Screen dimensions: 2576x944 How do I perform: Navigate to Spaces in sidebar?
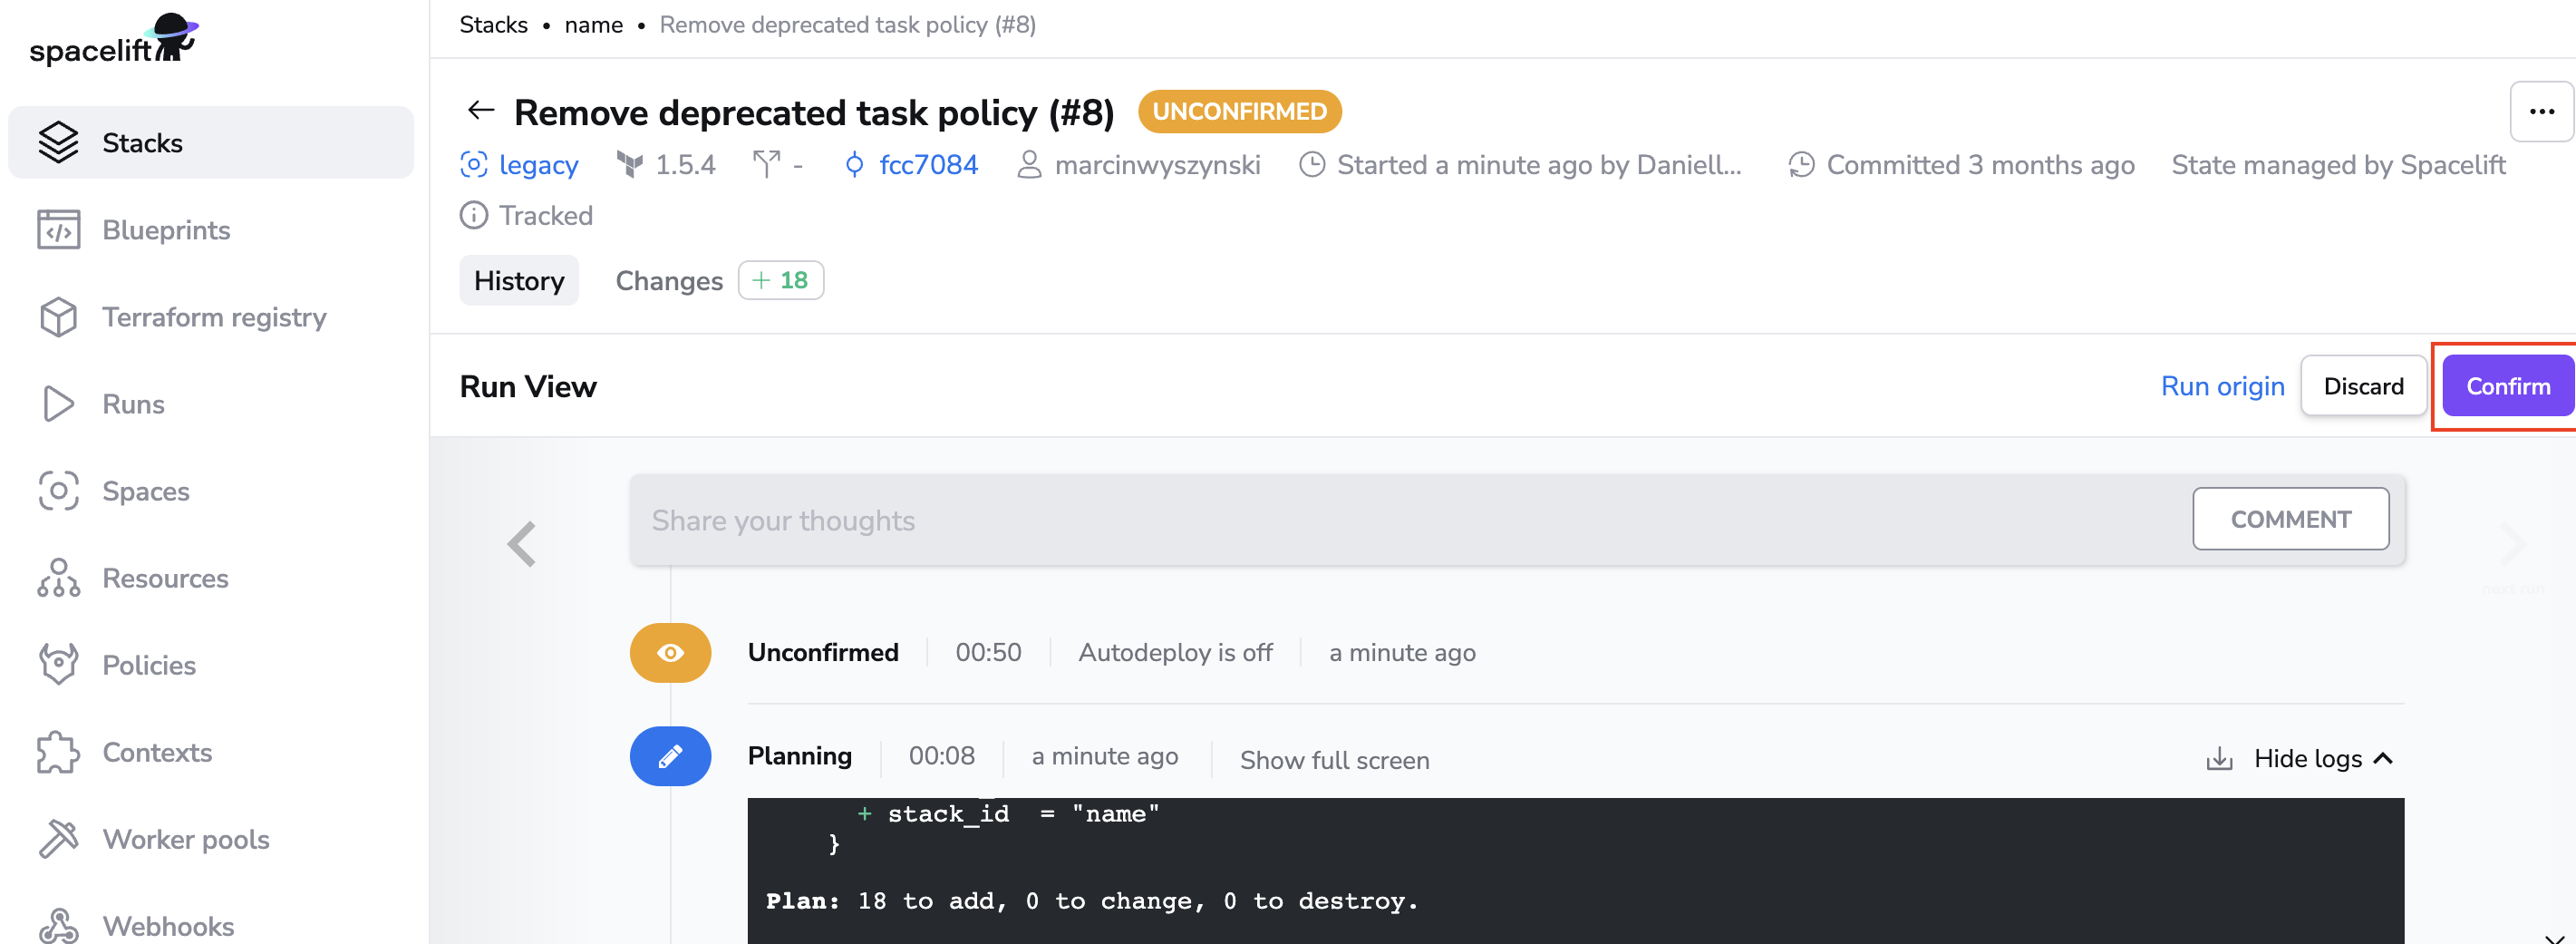146,491
